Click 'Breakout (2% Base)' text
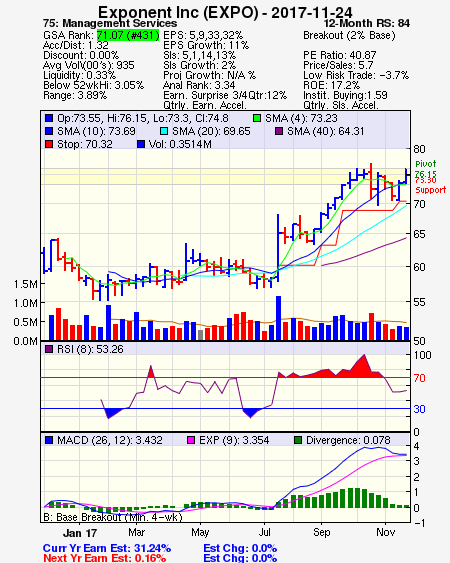This screenshot has width=450, height=563. point(349,36)
